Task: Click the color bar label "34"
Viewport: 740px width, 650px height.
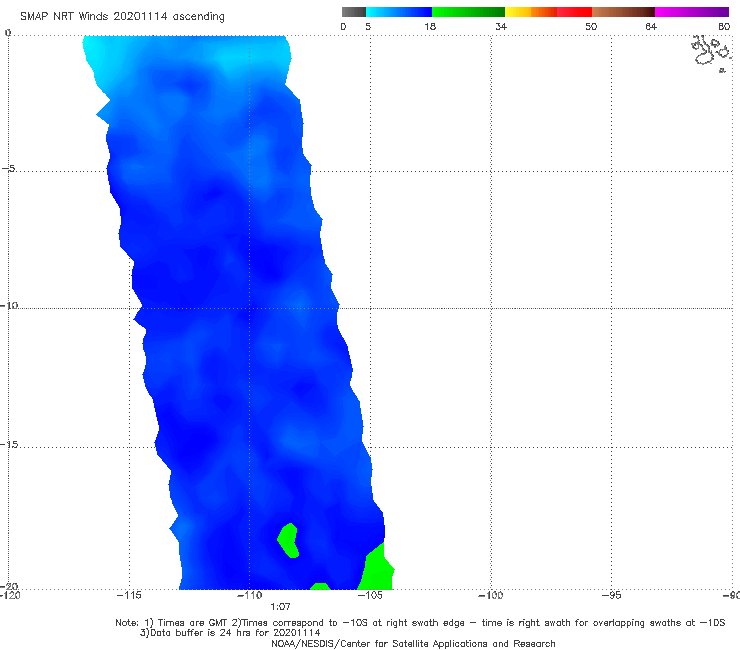Action: click(501, 26)
